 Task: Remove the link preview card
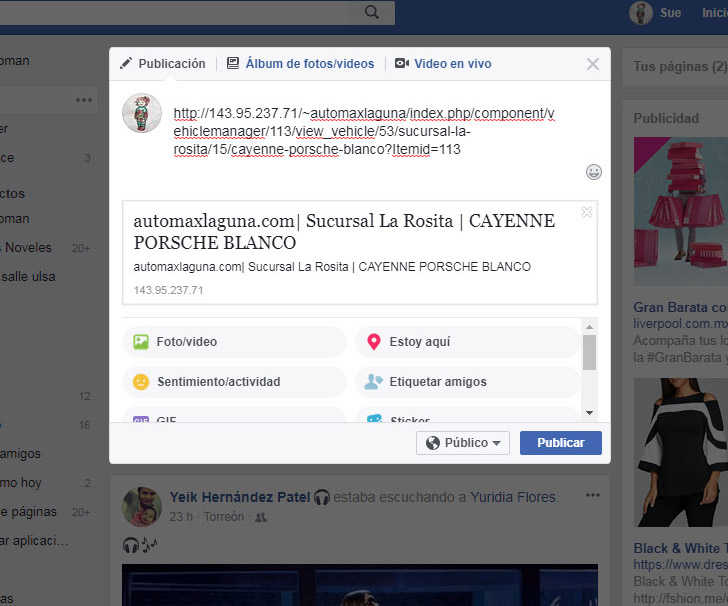[x=587, y=212]
